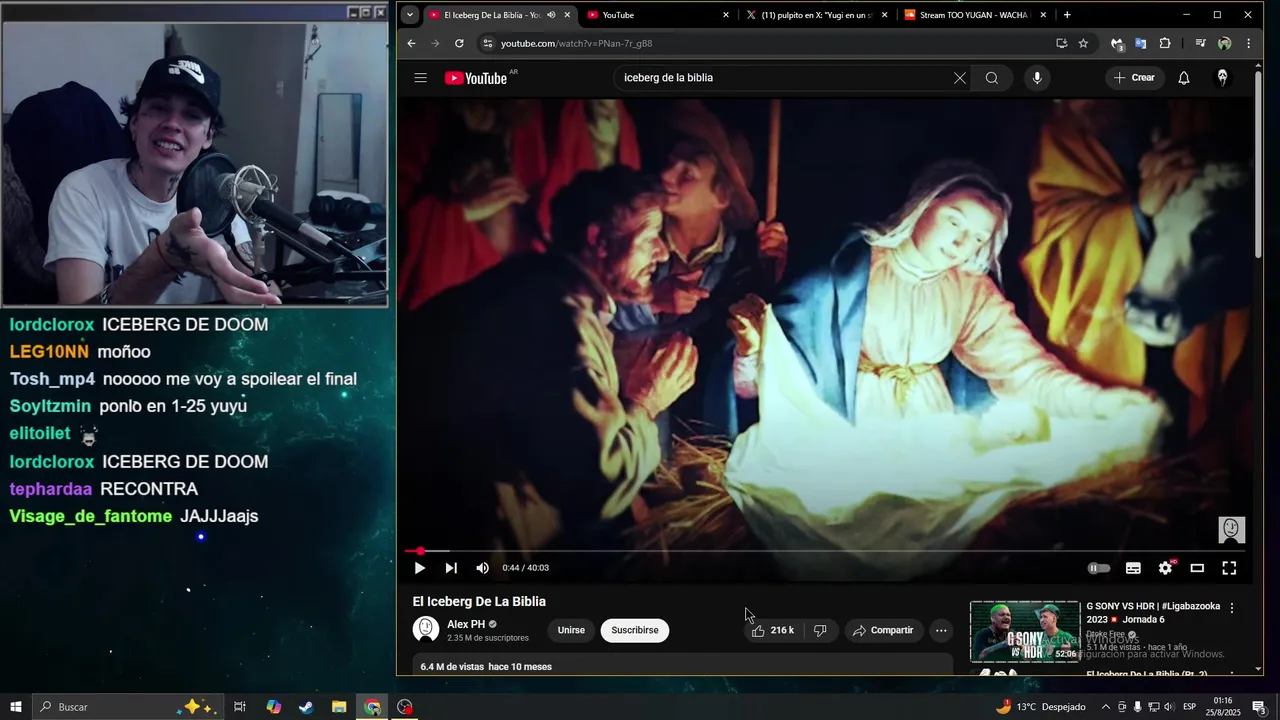This screenshot has width=1280, height=720.
Task: Clear the YouTube search box text
Action: point(960,78)
